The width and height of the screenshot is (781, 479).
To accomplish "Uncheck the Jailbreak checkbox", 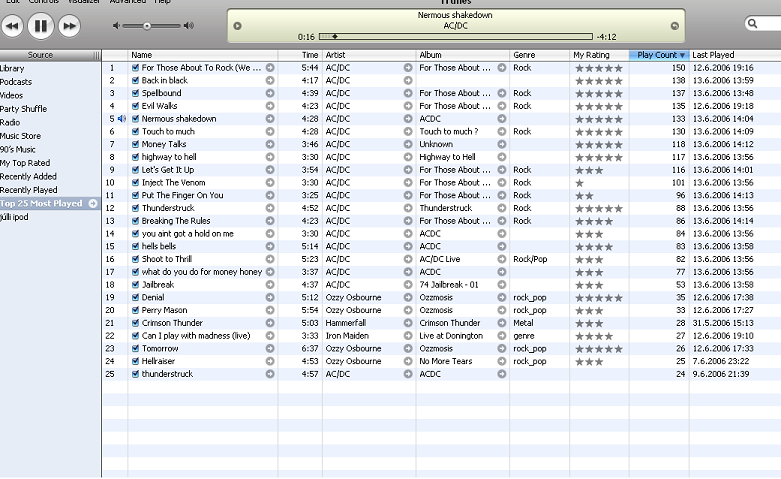I will click(x=135, y=284).
